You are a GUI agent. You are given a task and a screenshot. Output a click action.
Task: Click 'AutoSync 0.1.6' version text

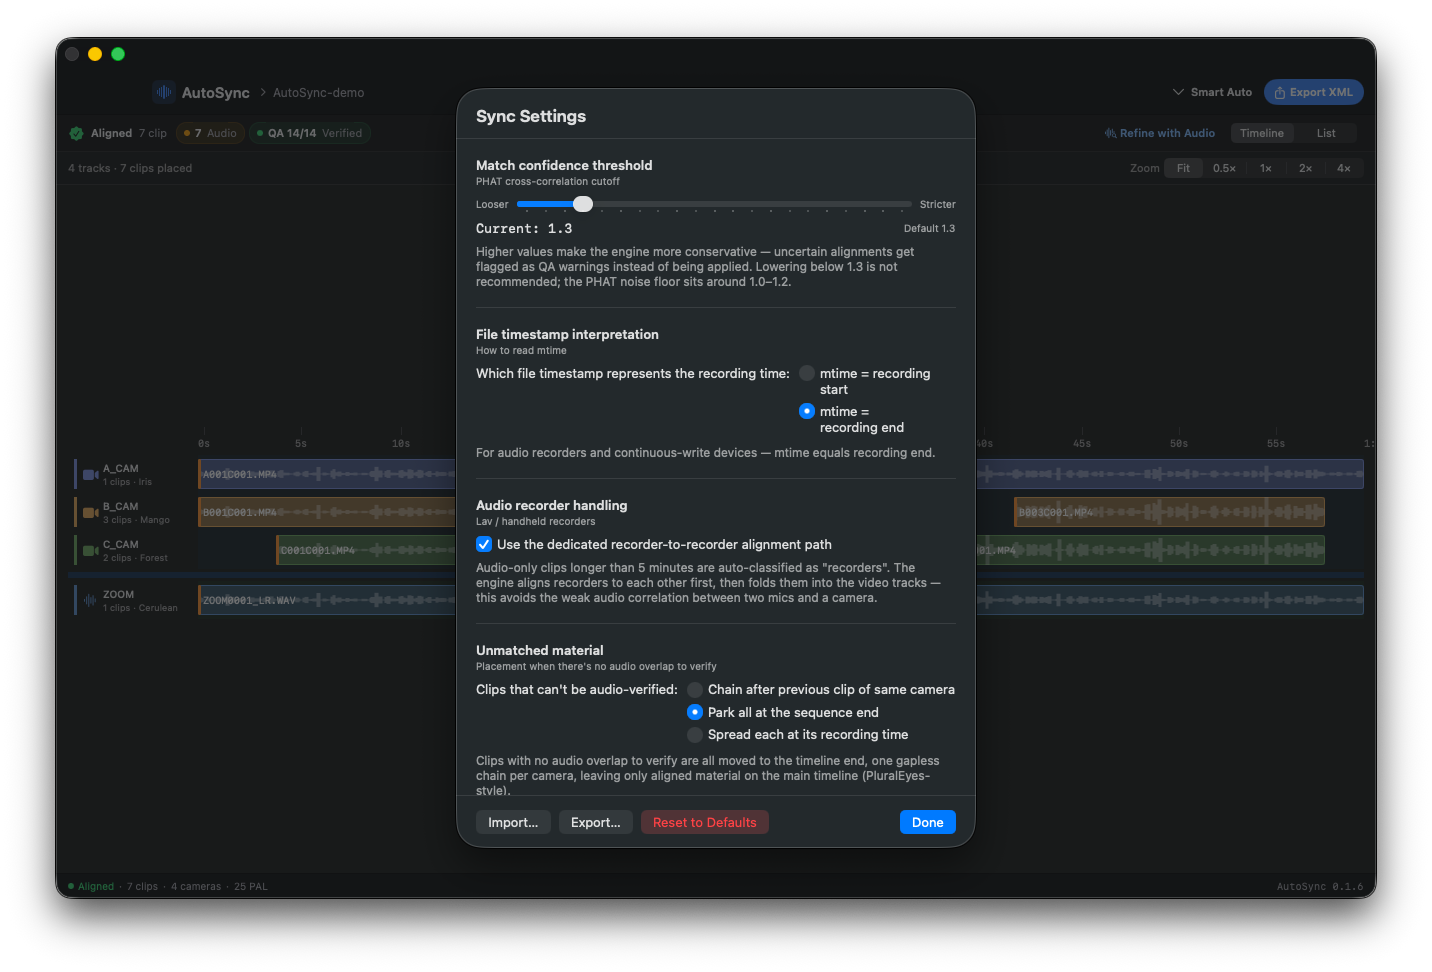pos(1320,886)
